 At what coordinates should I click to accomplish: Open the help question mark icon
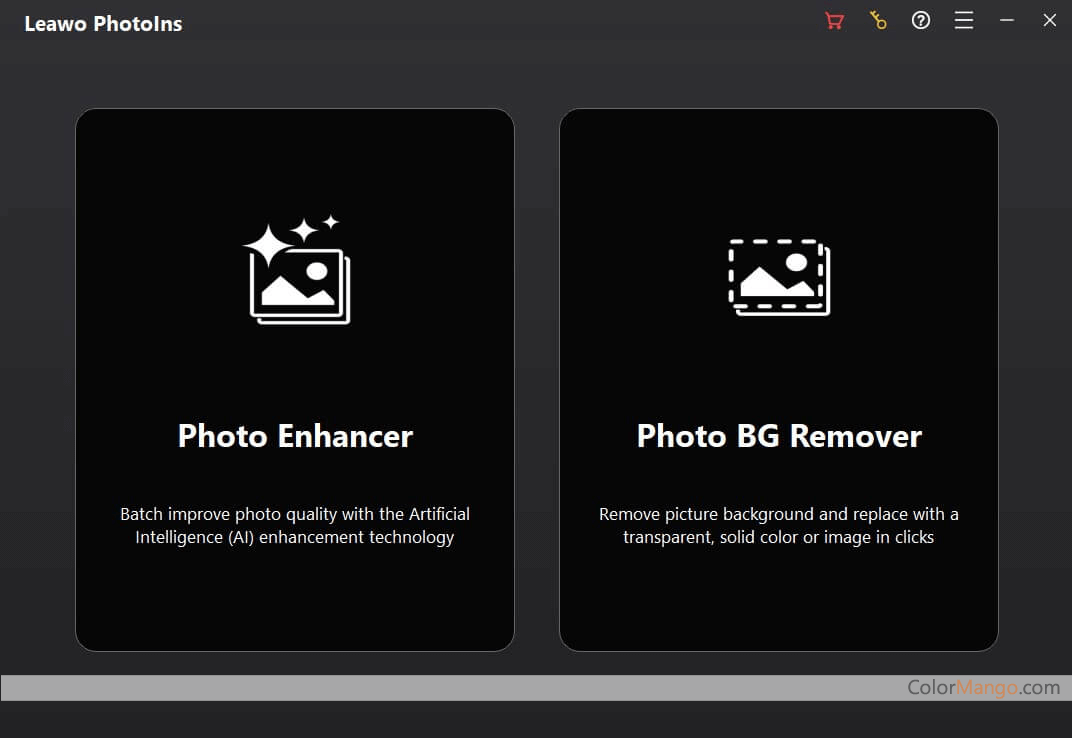pos(921,20)
